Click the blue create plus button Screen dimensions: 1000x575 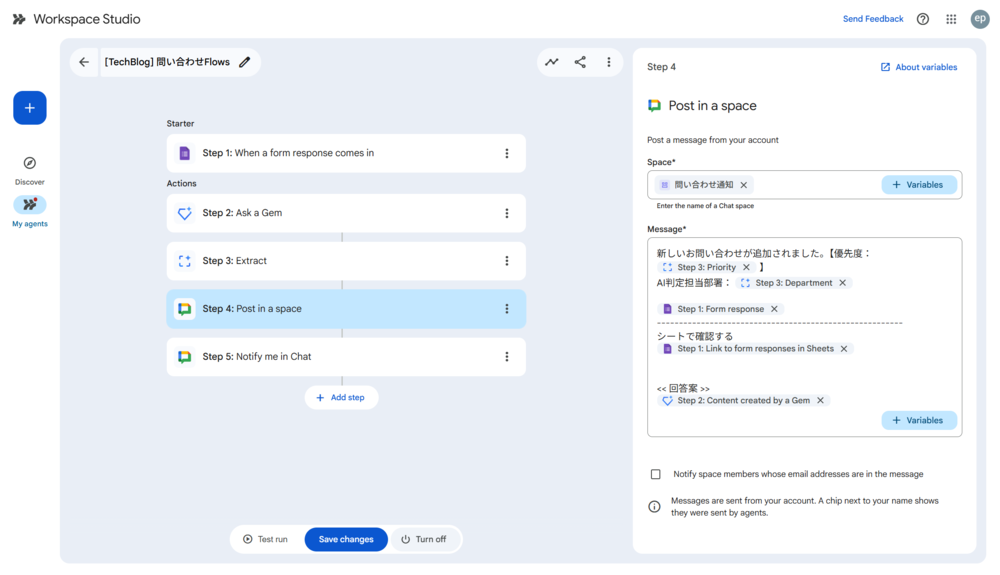click(x=29, y=108)
